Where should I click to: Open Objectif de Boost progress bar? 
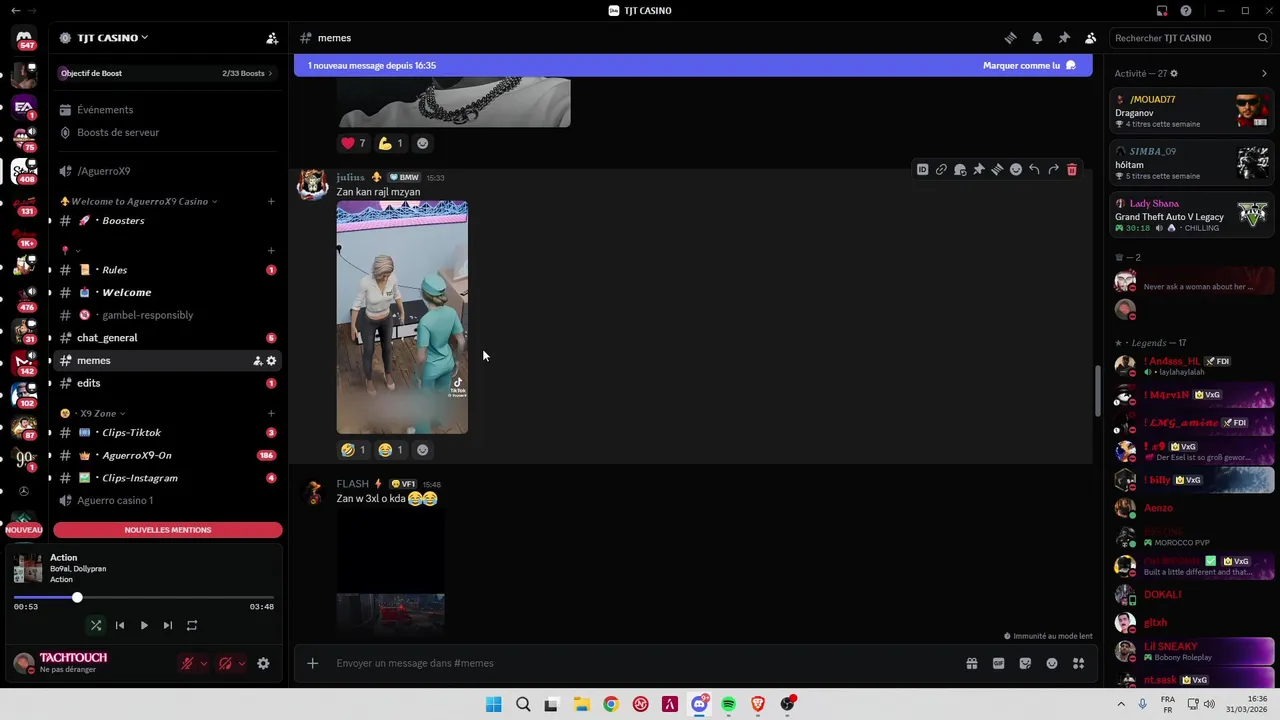coord(168,73)
